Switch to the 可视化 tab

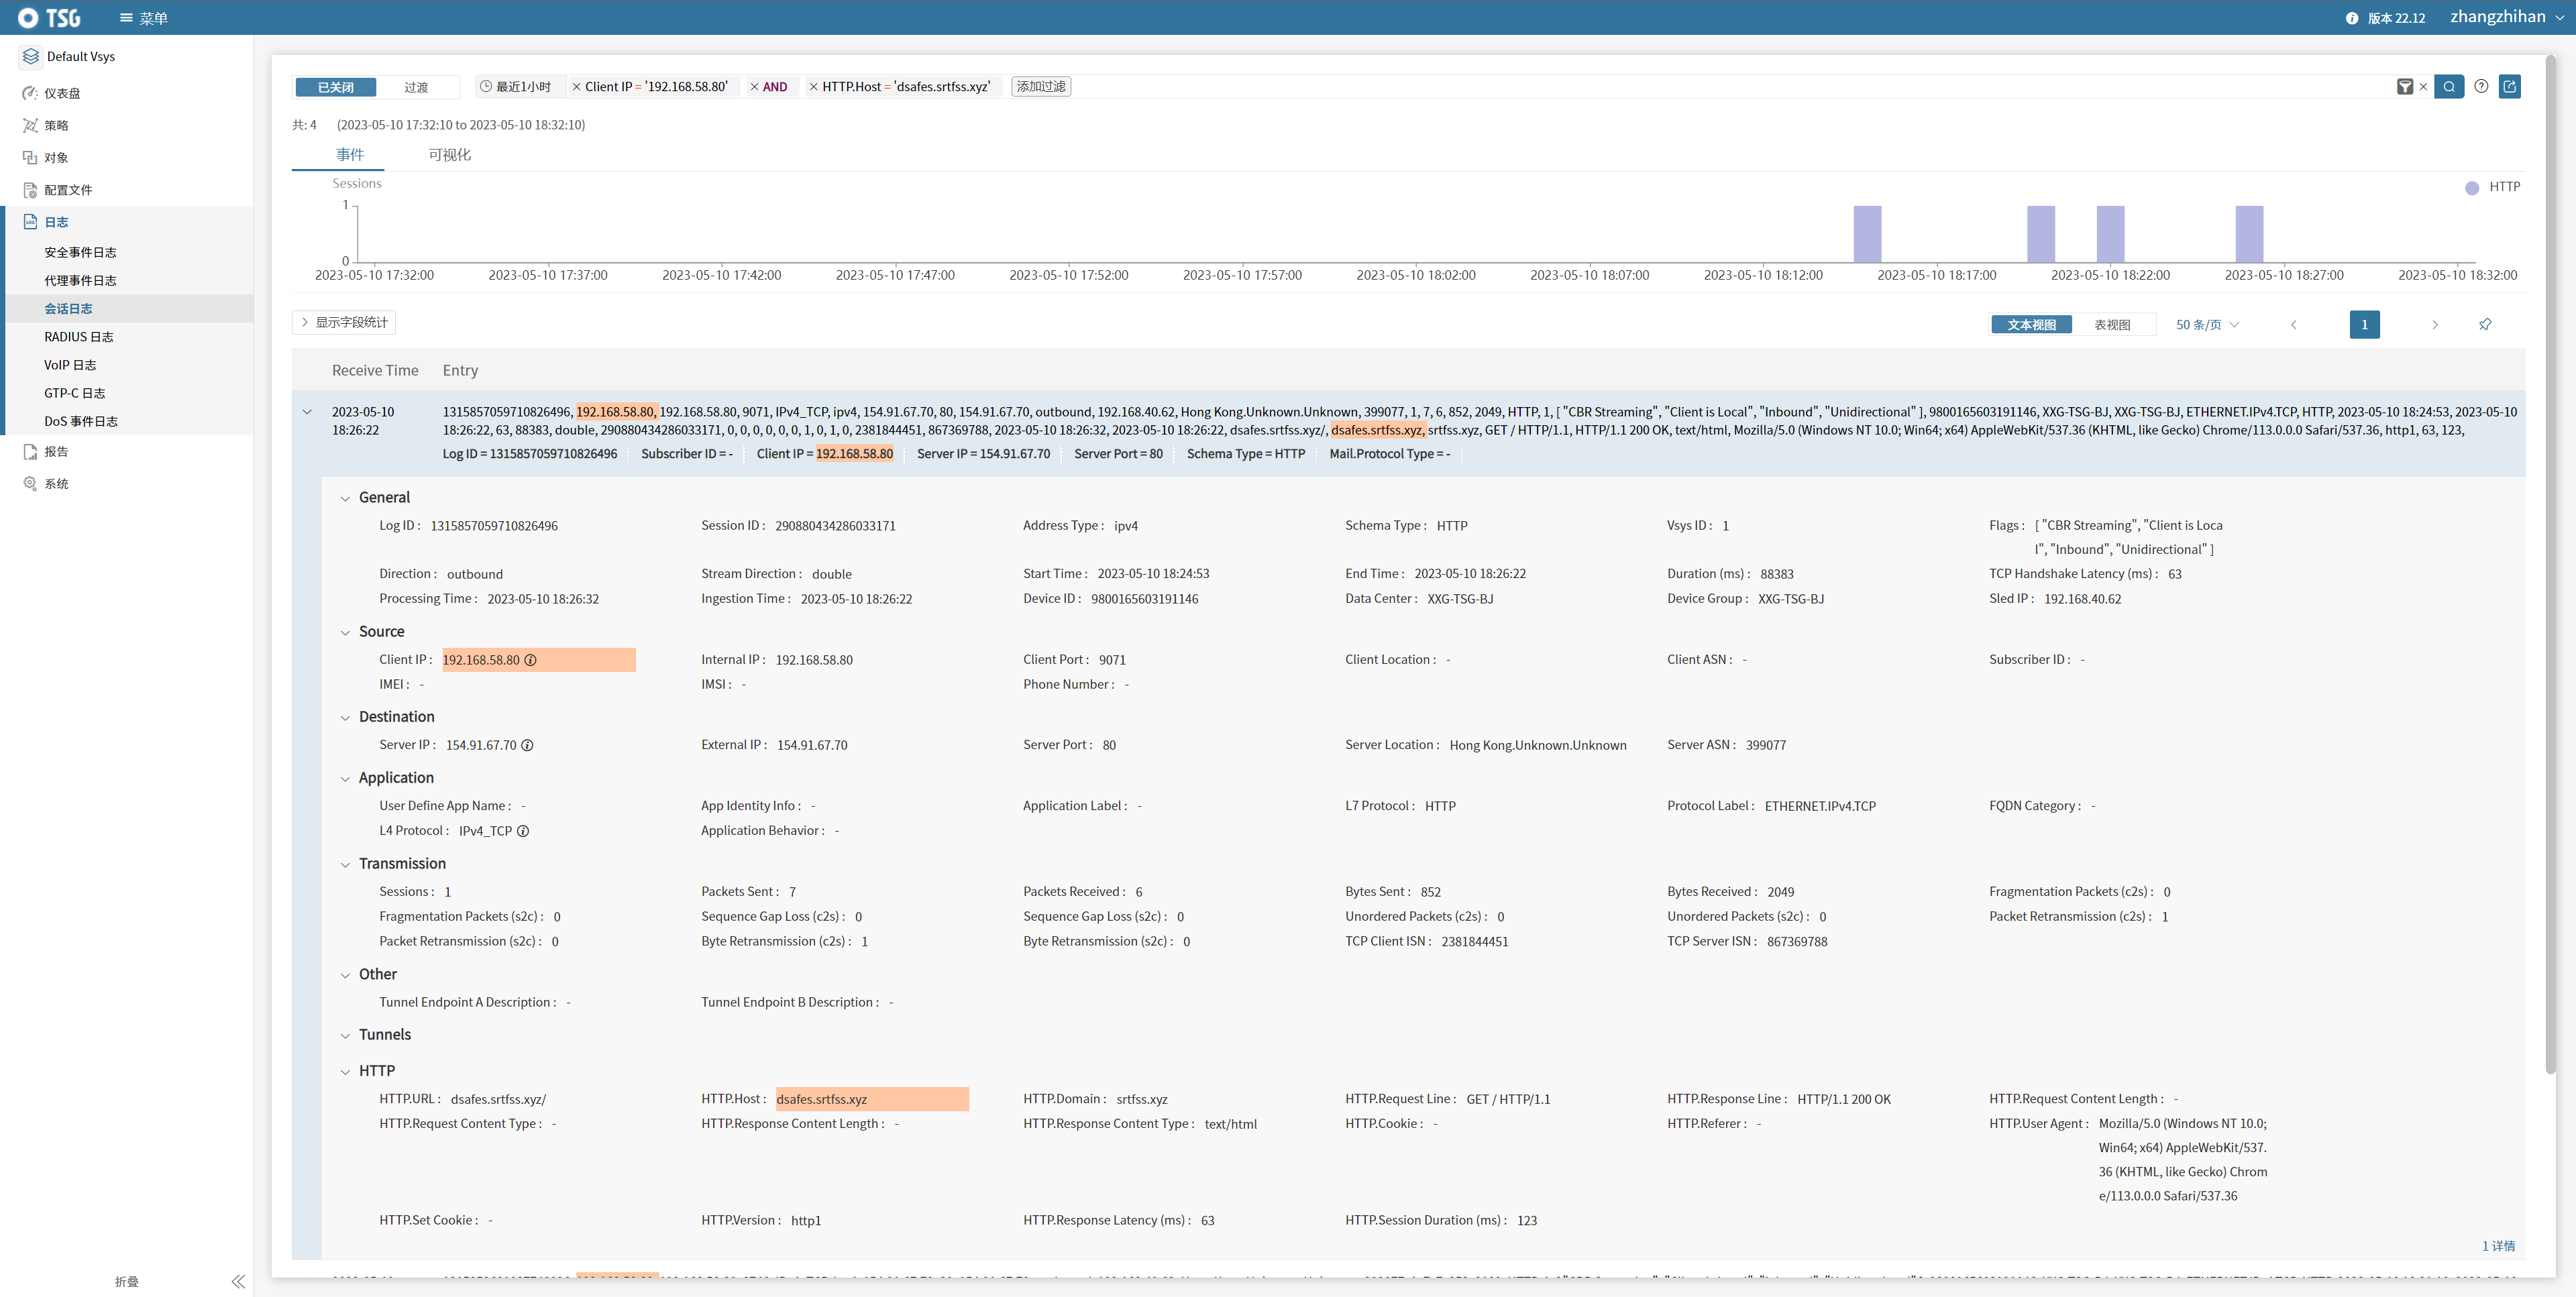pyautogui.click(x=449, y=155)
